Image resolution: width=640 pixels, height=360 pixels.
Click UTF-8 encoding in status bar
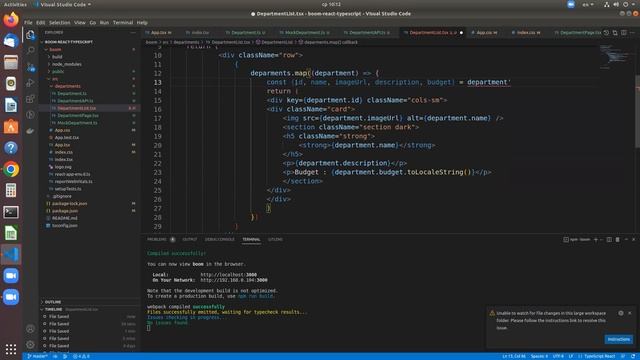point(558,356)
